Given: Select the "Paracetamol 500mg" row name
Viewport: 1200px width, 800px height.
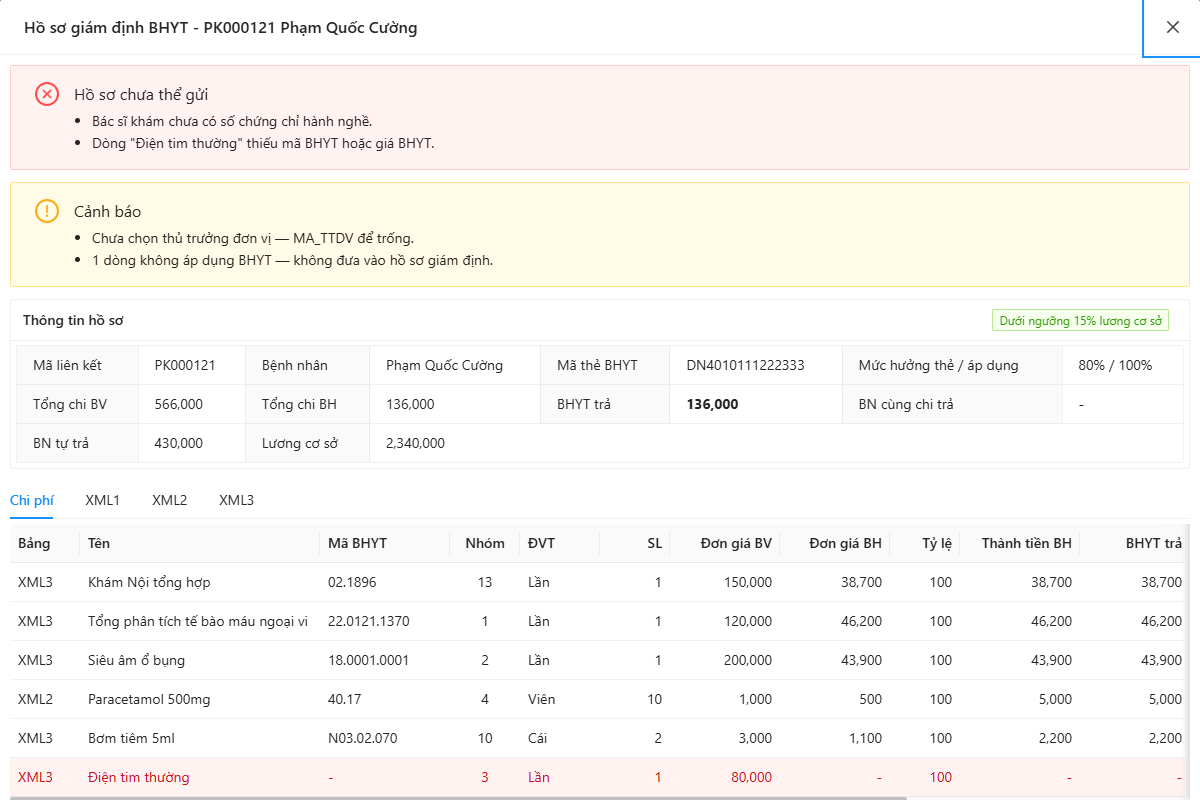Looking at the screenshot, I should click(149, 699).
